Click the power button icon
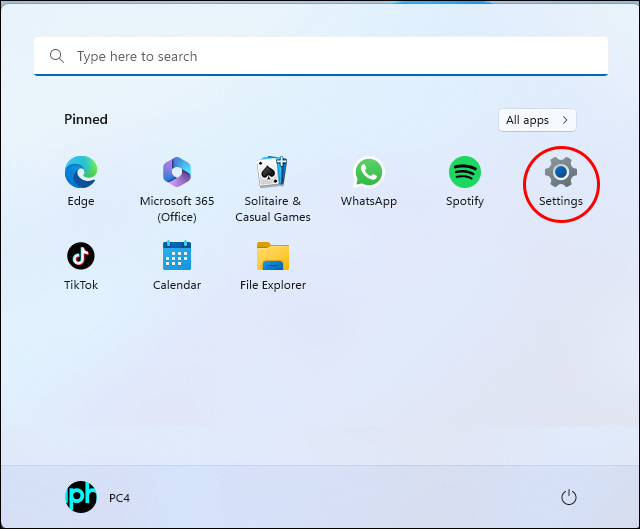The width and height of the screenshot is (640, 529). click(569, 497)
